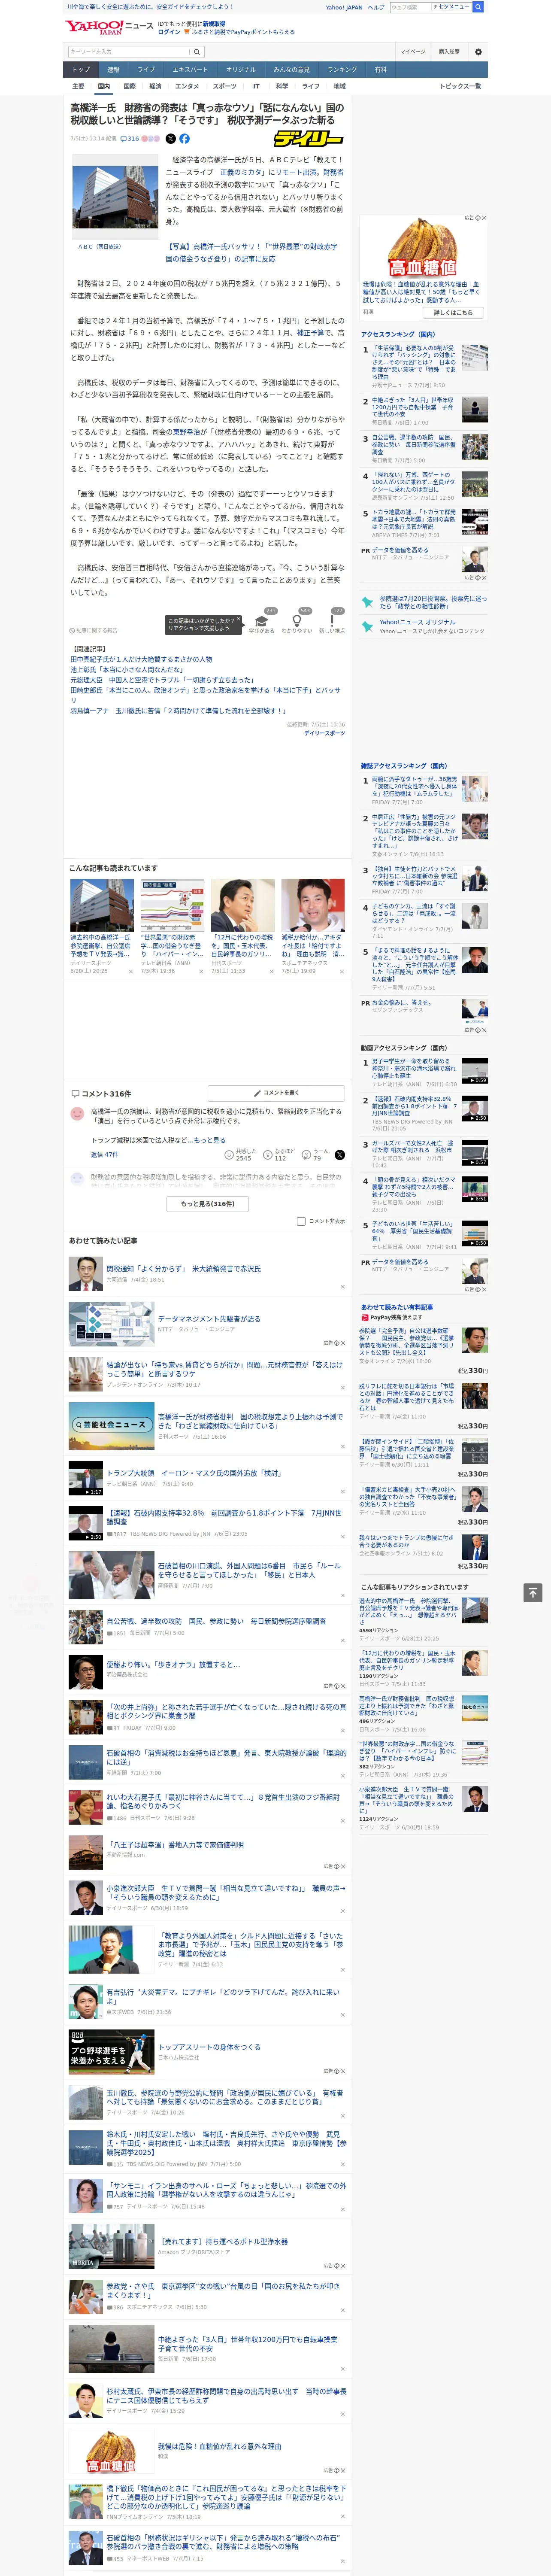This screenshot has width=551, height=2576.
Task: Open comment count 316 bubble under headline
Action: click(x=131, y=139)
